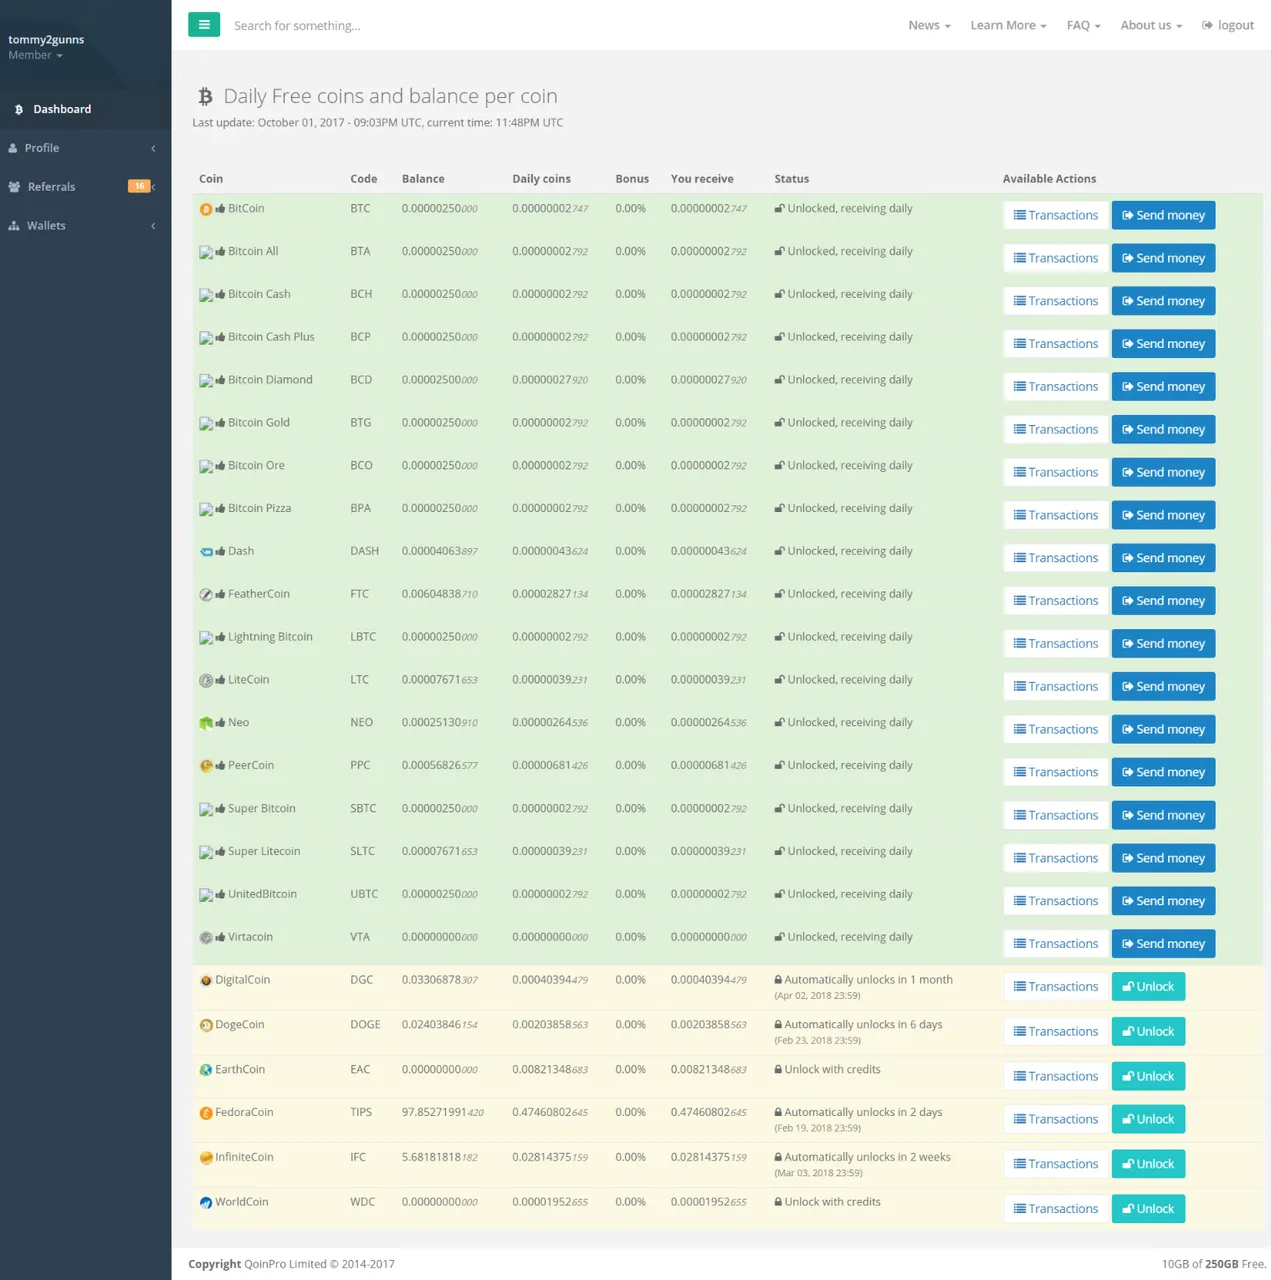
Task: Open the About us dropdown menu
Action: pyautogui.click(x=1151, y=25)
